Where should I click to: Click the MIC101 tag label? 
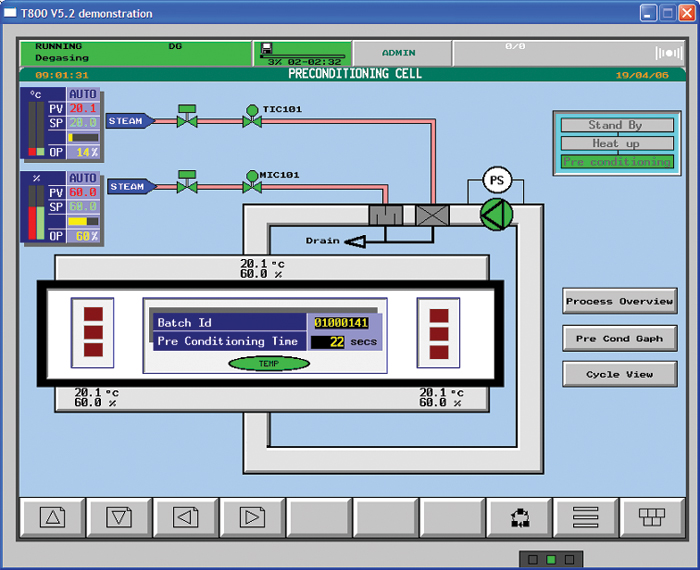click(x=279, y=175)
